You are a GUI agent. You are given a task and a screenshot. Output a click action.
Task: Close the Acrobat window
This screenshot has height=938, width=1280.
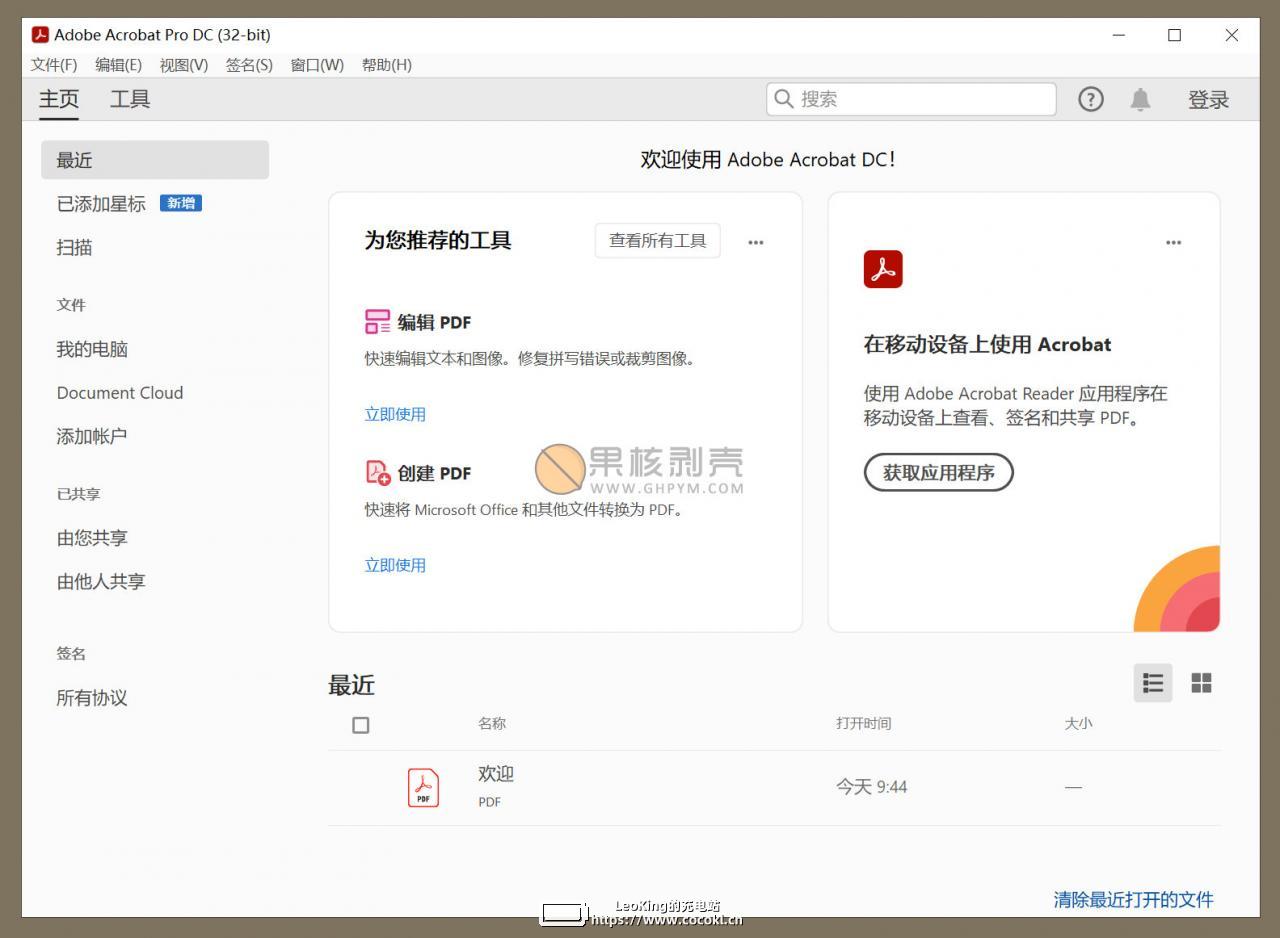coord(1232,35)
